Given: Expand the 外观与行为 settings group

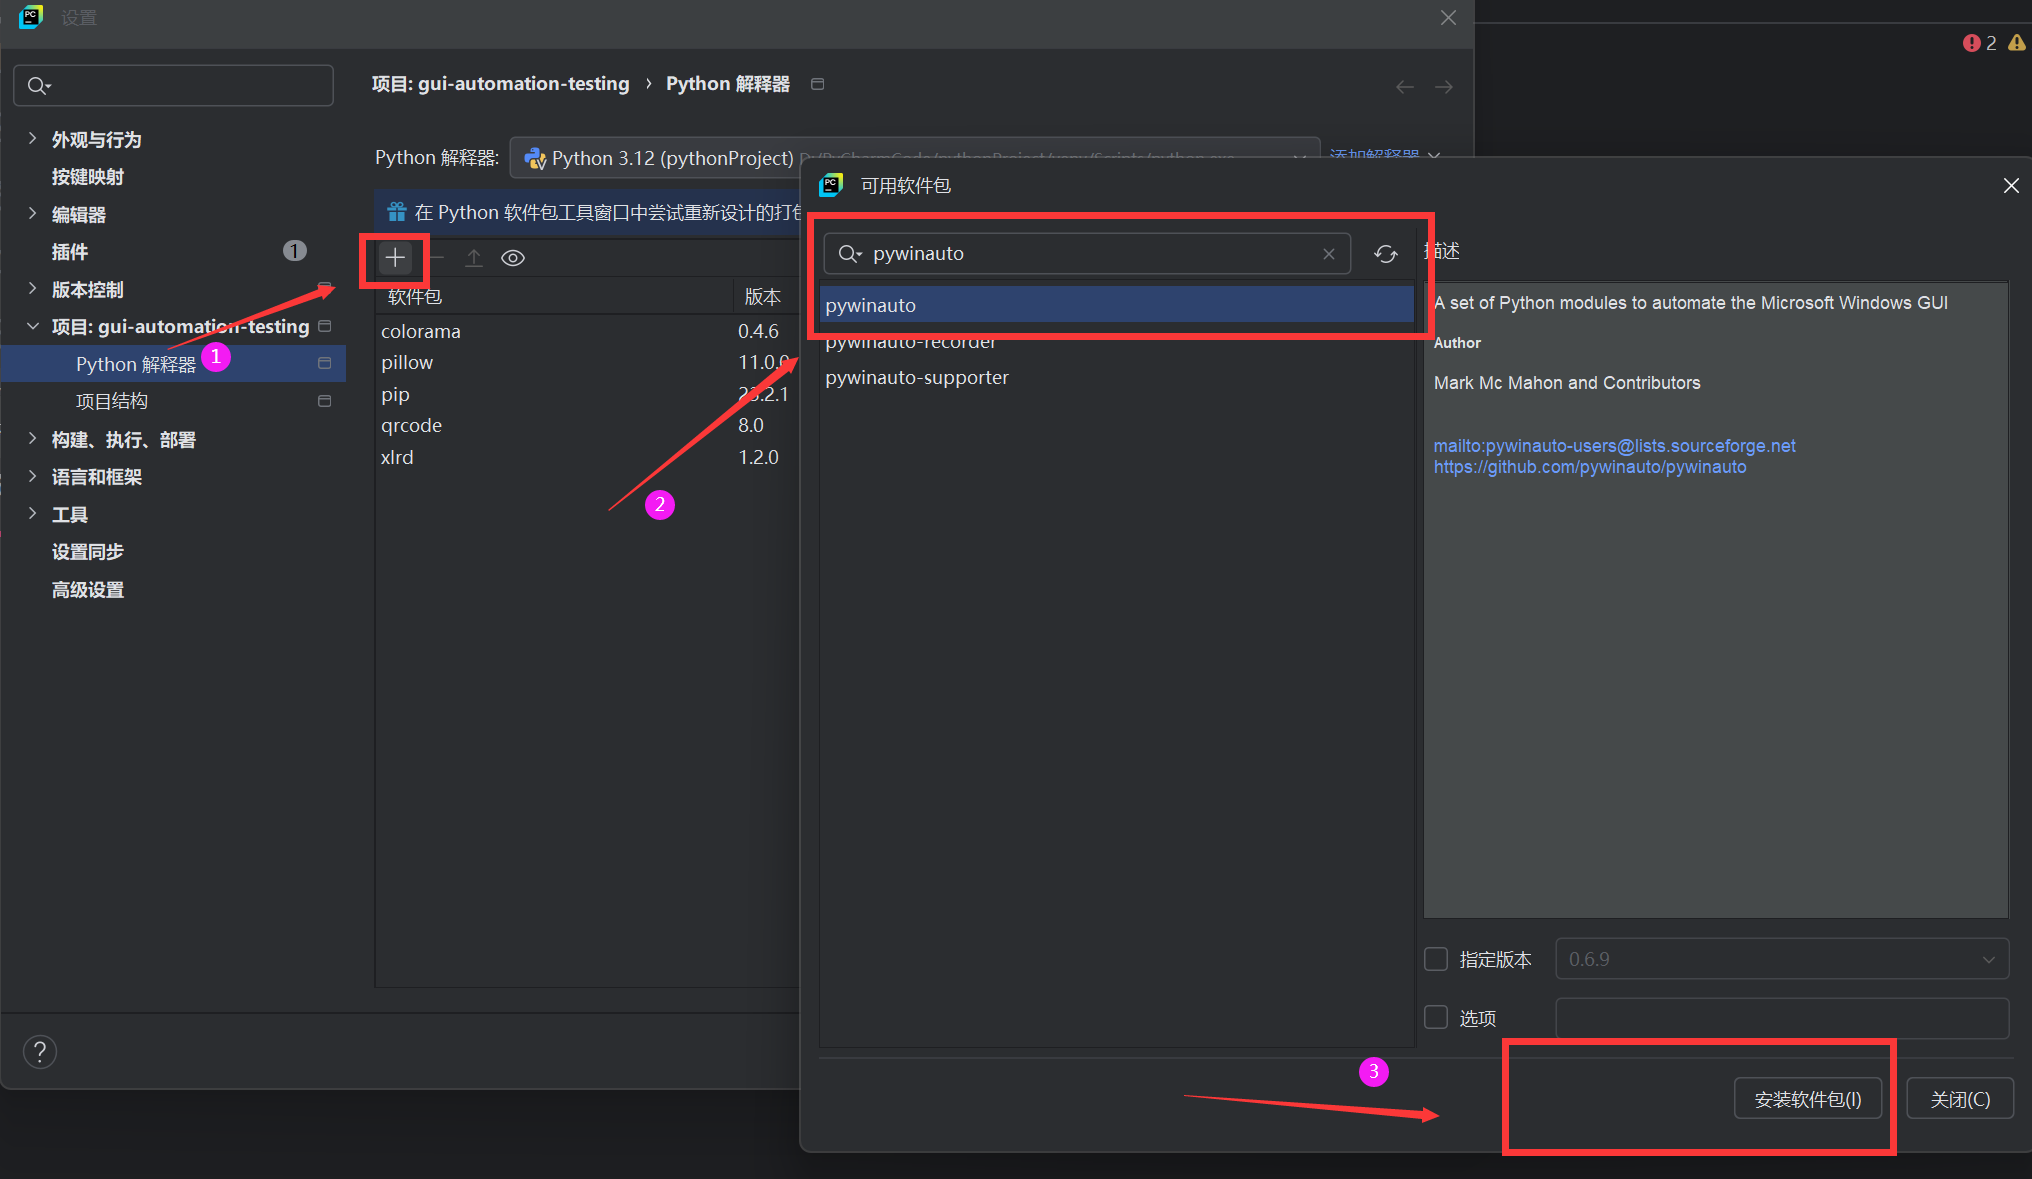Looking at the screenshot, I should 32,139.
